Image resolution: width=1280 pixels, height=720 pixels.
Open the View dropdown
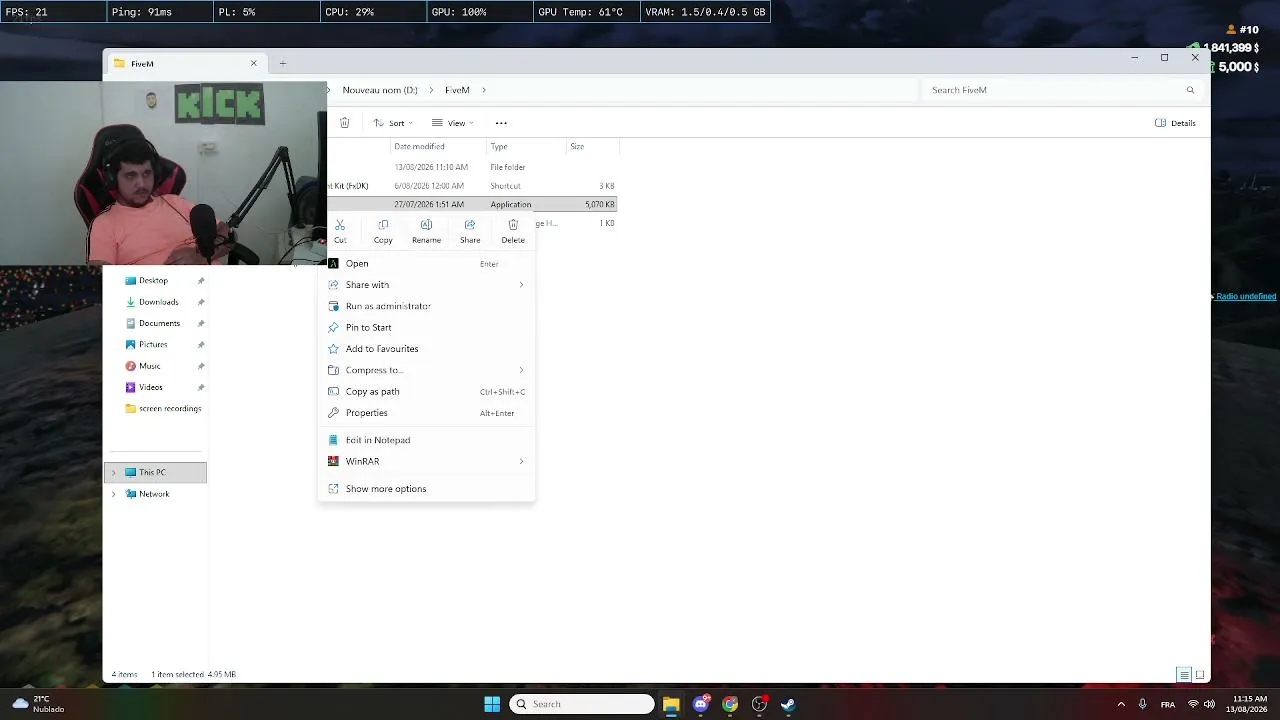pyautogui.click(x=453, y=123)
